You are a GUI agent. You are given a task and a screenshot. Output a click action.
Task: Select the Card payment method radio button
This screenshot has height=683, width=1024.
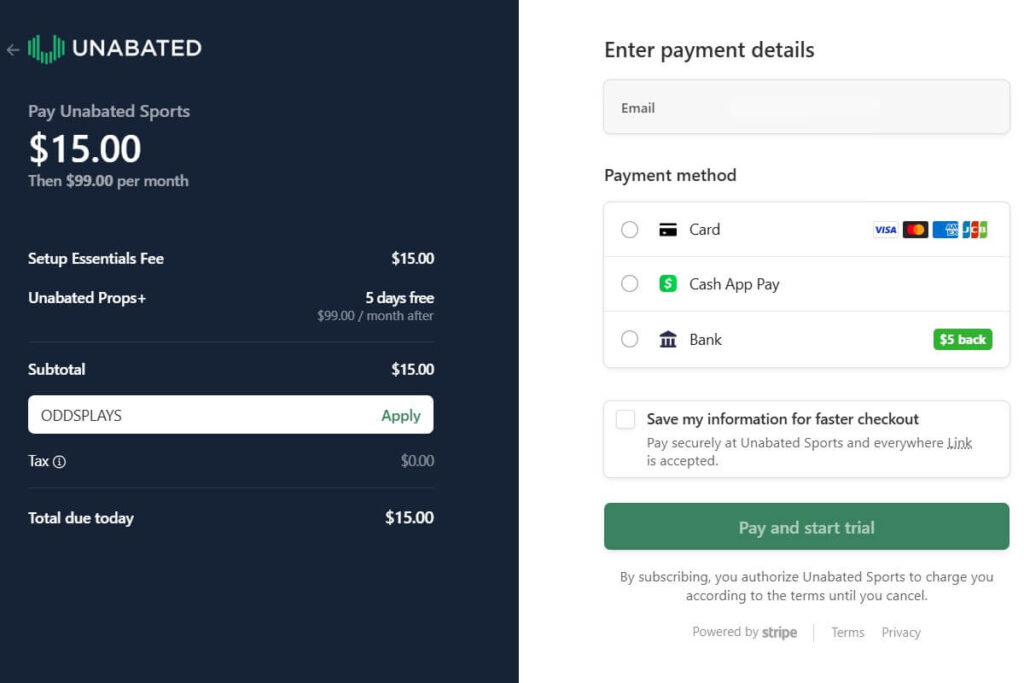click(x=629, y=229)
